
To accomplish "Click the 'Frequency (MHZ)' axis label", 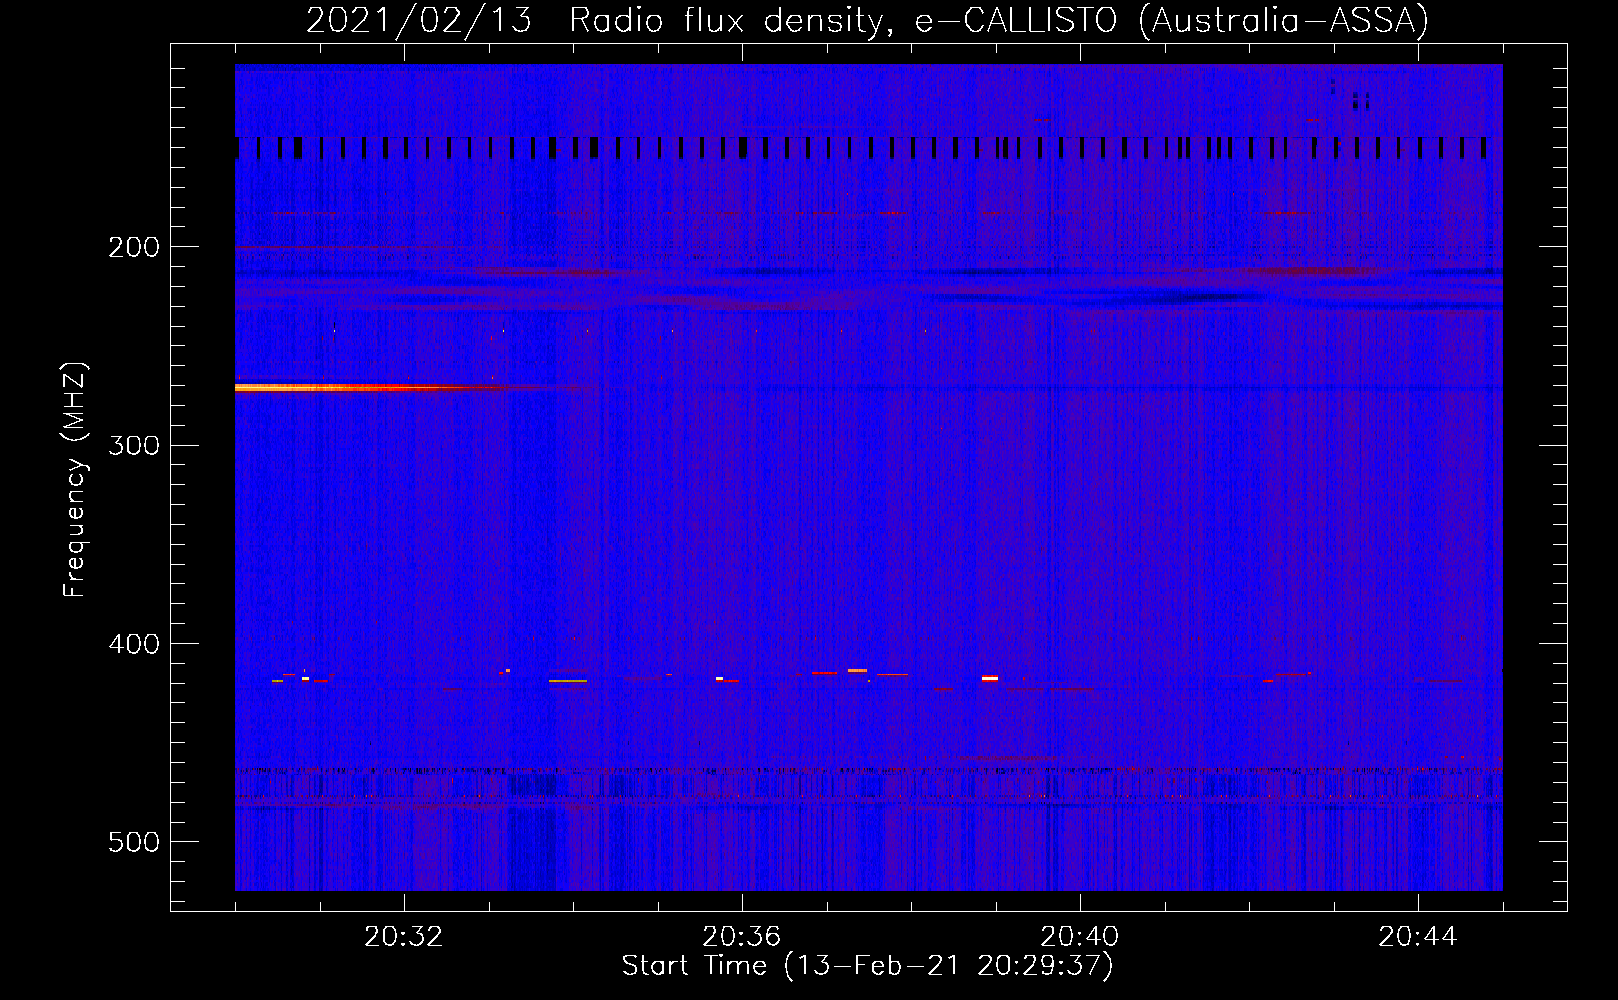I will 75,480.
